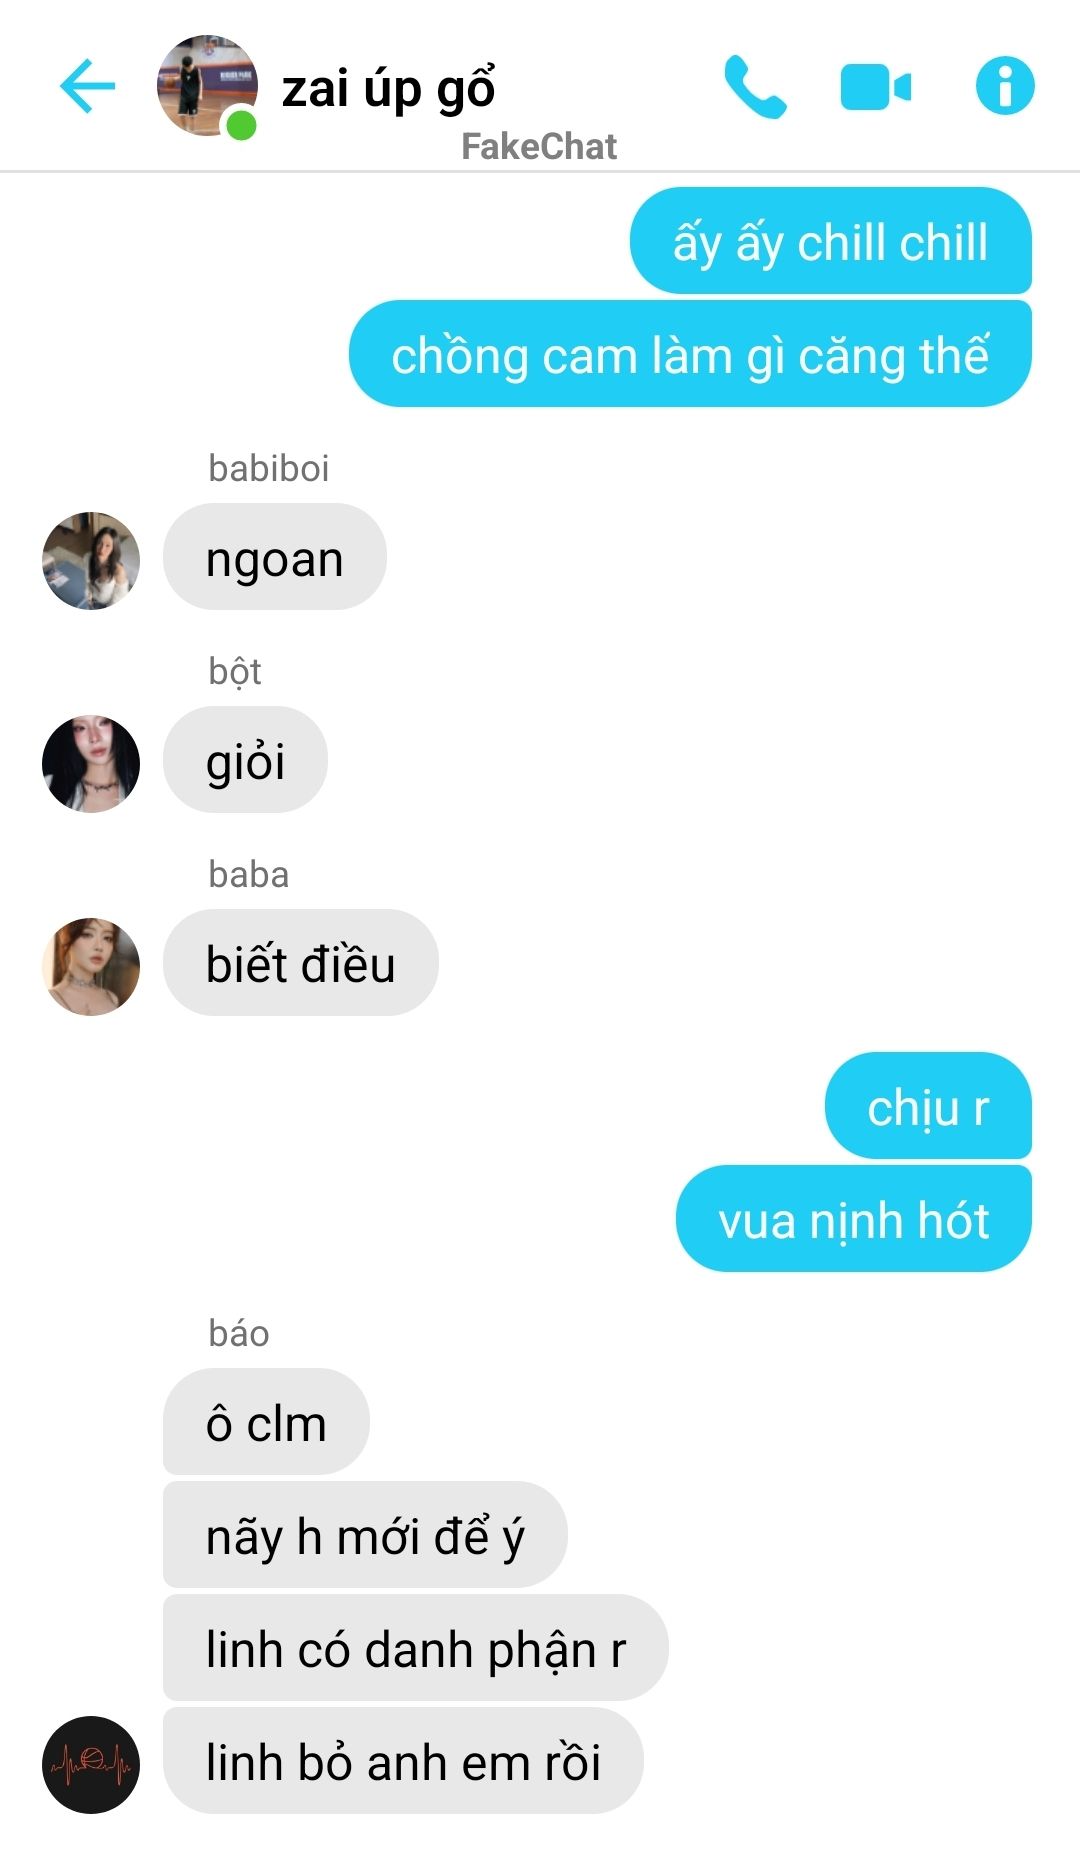
Task: Start a voice call with phone icon
Action: pos(755,86)
